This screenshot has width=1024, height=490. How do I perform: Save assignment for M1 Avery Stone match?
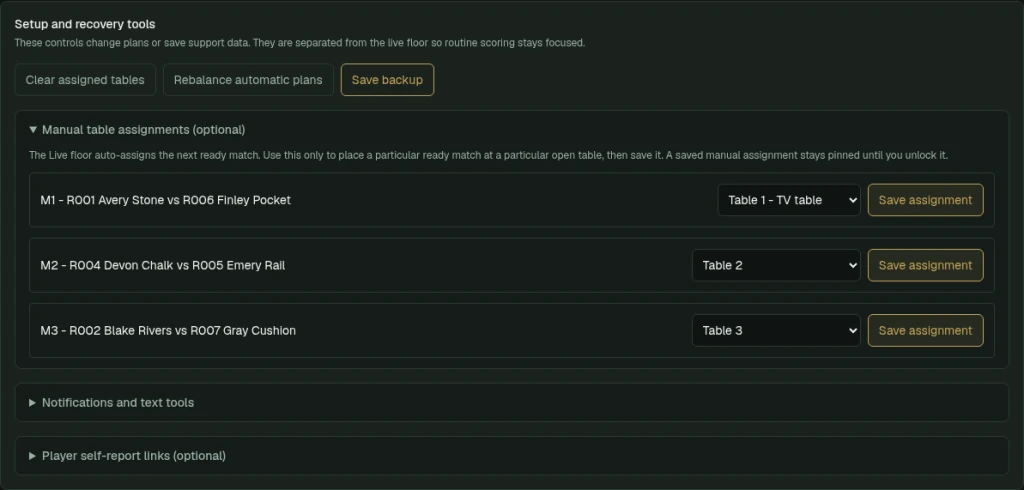[x=925, y=200]
